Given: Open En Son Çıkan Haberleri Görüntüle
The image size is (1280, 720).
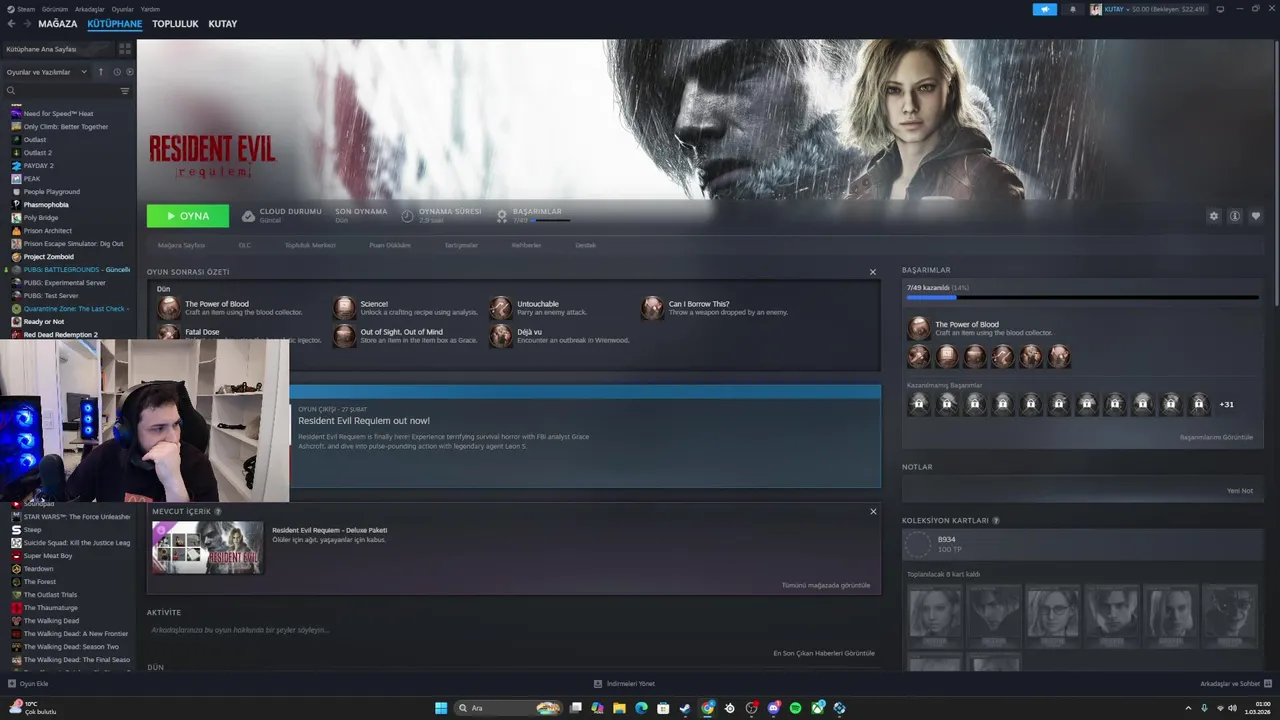Looking at the screenshot, I should 824,653.
